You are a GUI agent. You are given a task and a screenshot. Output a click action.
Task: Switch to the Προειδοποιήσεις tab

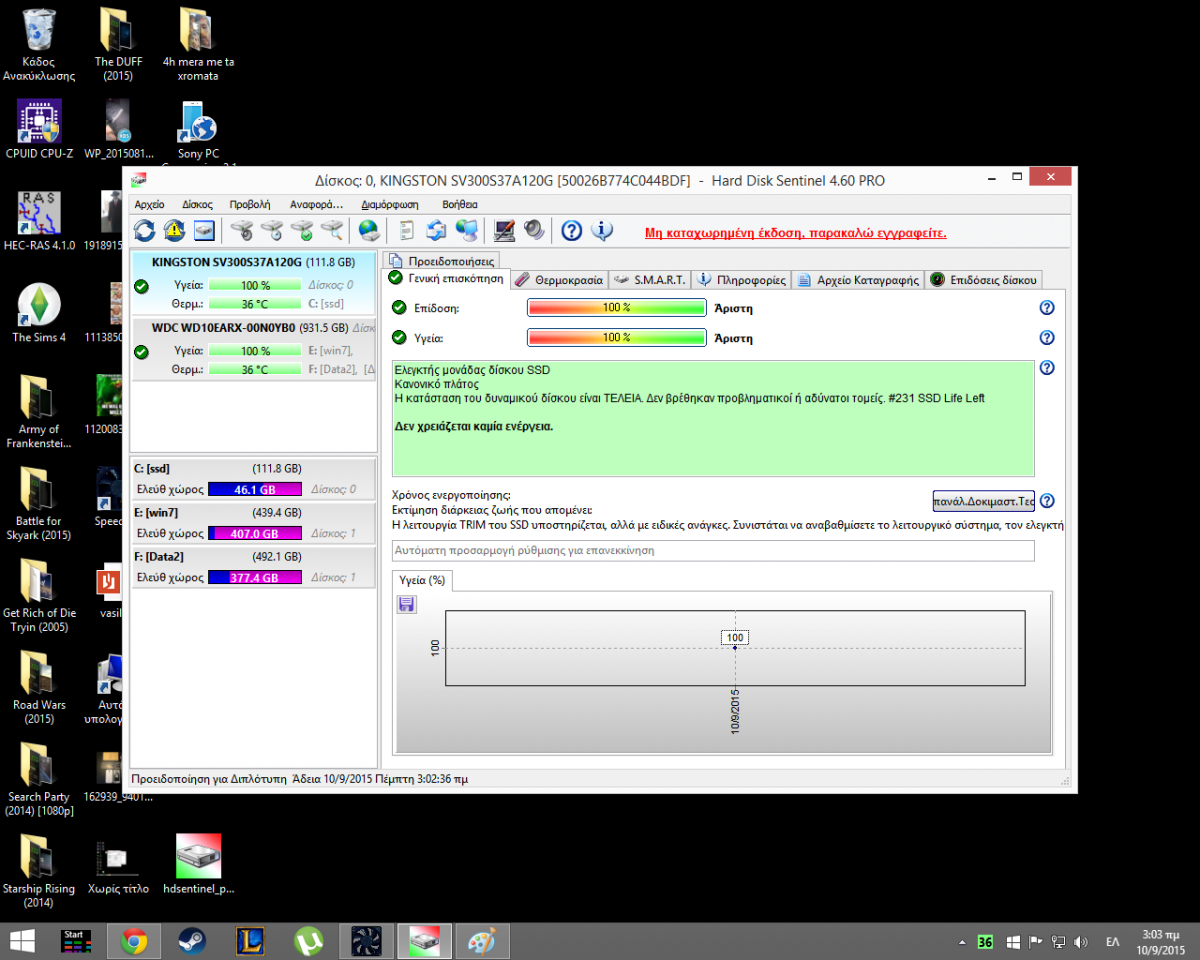(x=441, y=261)
